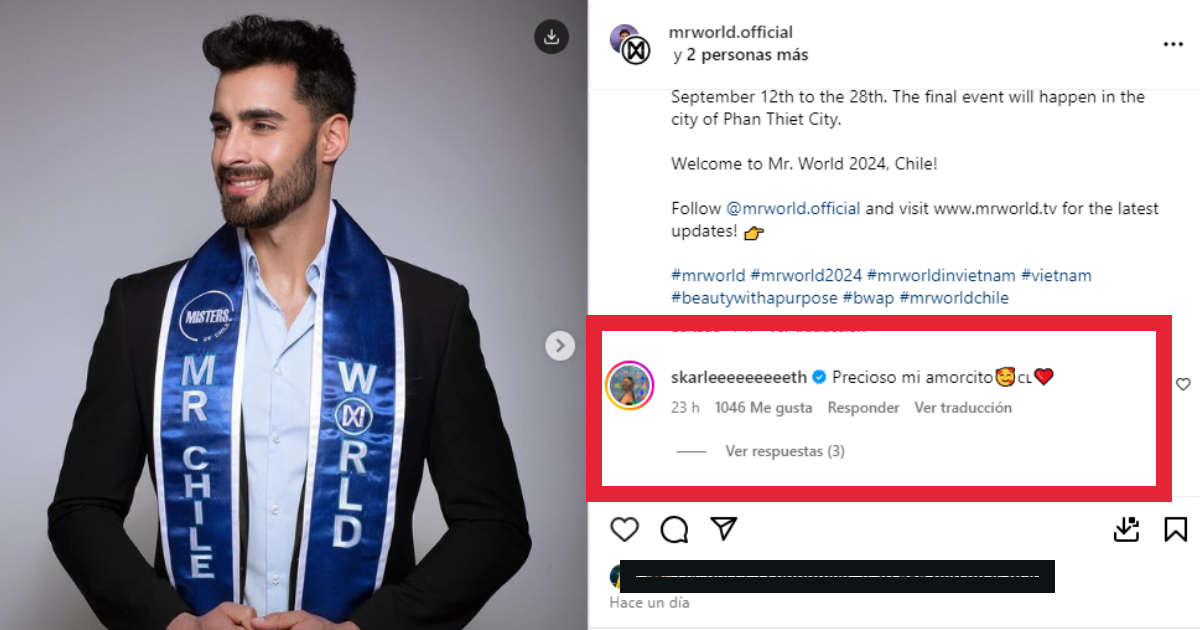Open the #beautywithapurpose hashtag
Image resolution: width=1200 pixels, height=630 pixels.
click(755, 298)
